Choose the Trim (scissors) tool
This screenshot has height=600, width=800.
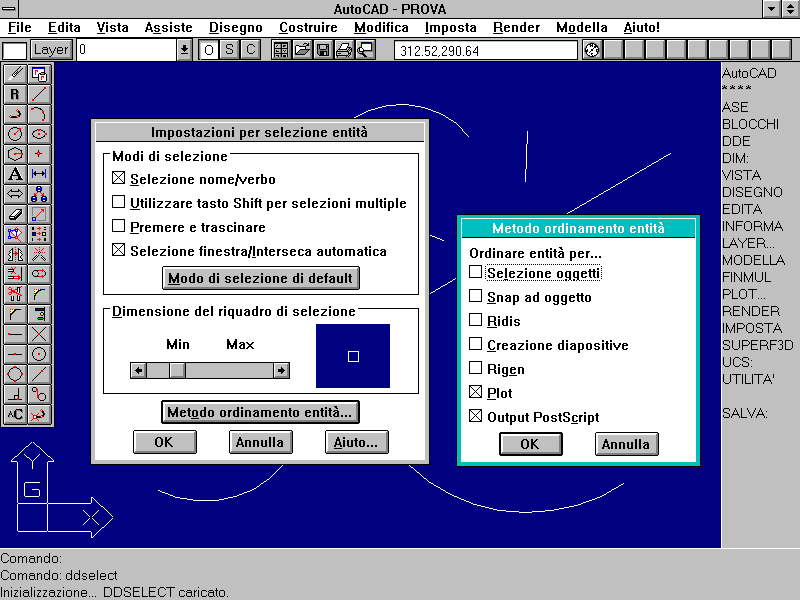pyautogui.click(x=15, y=294)
